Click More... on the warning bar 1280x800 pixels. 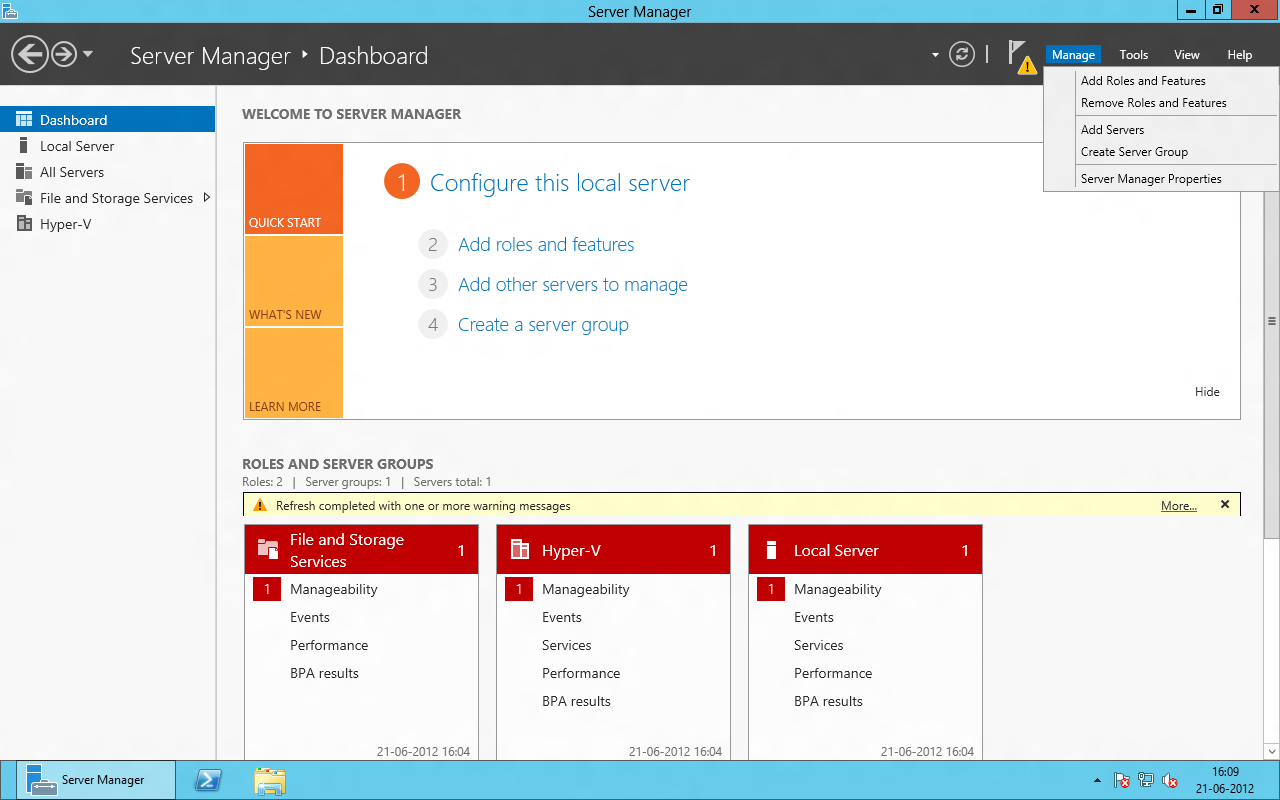tap(1179, 506)
